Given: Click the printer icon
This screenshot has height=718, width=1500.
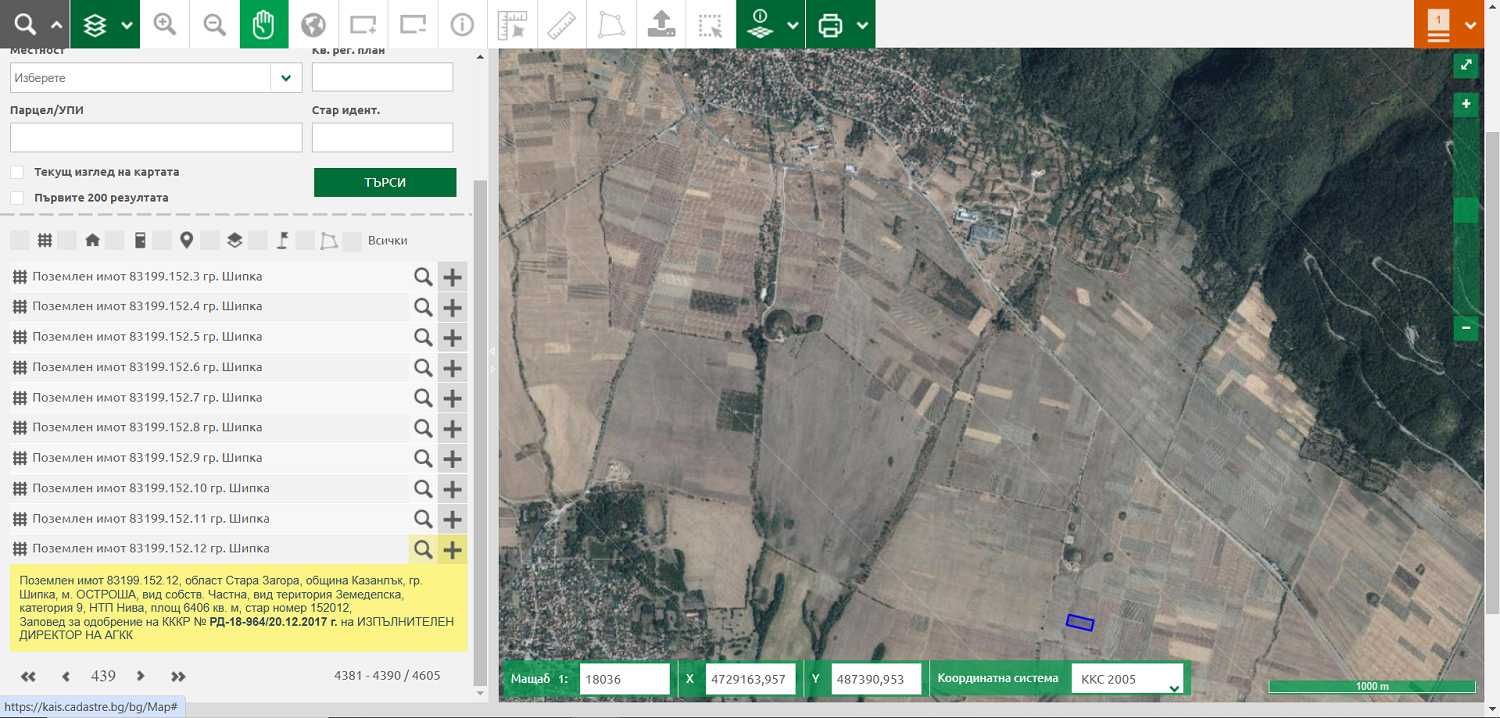Looking at the screenshot, I should (830, 24).
